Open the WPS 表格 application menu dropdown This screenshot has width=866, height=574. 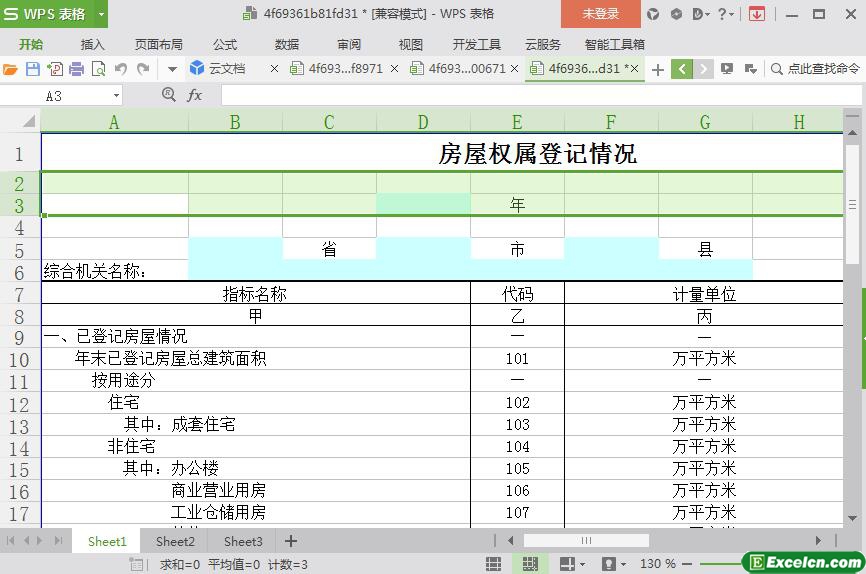(x=101, y=14)
